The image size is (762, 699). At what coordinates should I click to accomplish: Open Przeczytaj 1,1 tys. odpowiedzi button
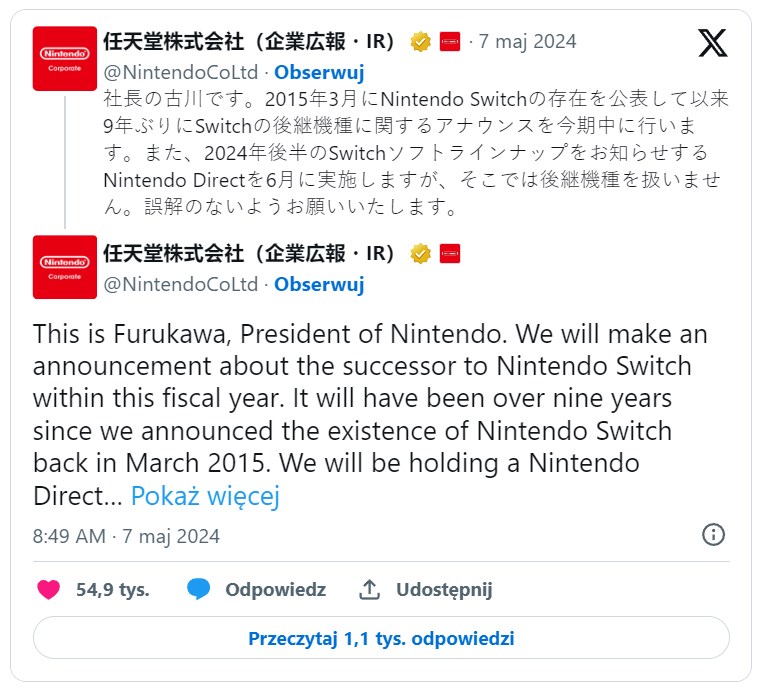tap(381, 638)
